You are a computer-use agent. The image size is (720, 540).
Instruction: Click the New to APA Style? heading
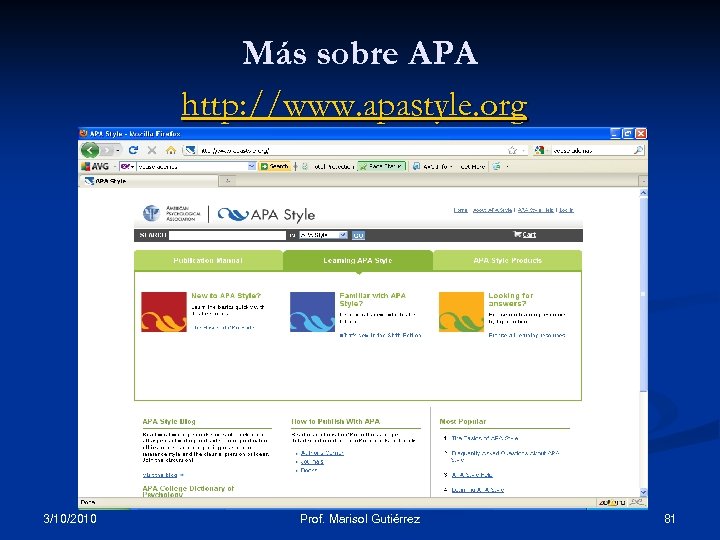coord(226,296)
